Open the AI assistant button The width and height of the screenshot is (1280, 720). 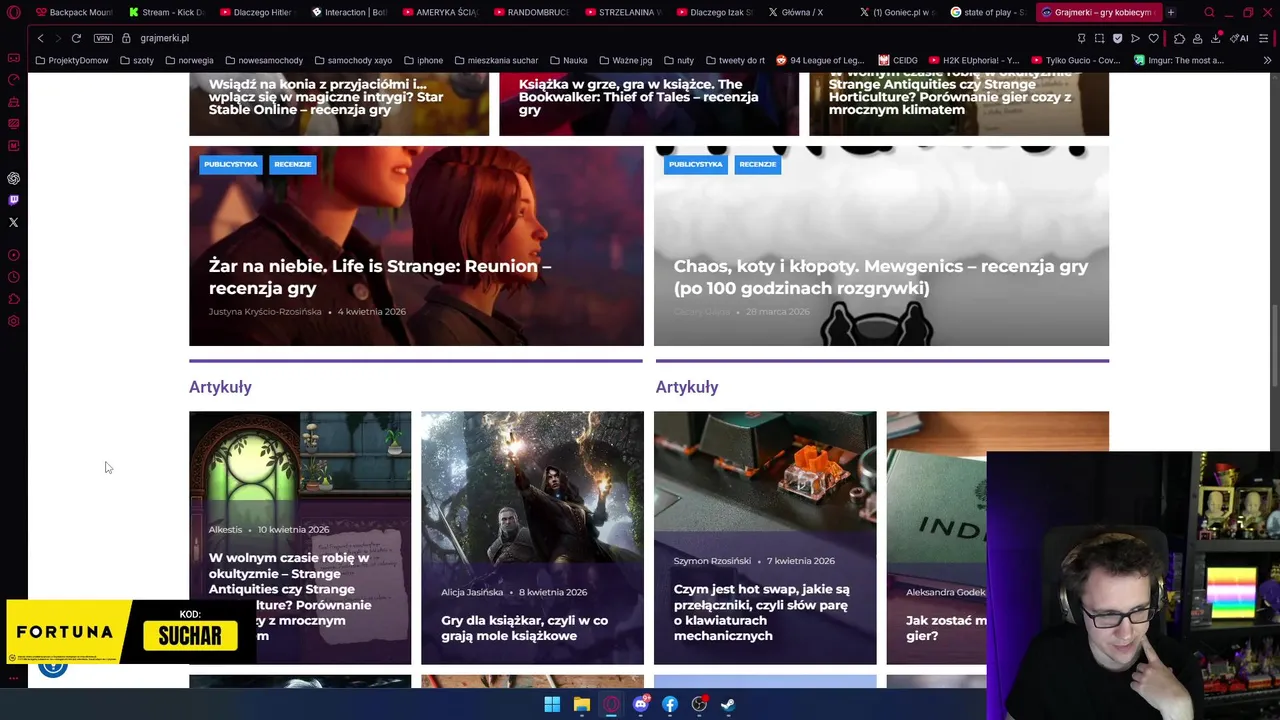click(x=1239, y=38)
